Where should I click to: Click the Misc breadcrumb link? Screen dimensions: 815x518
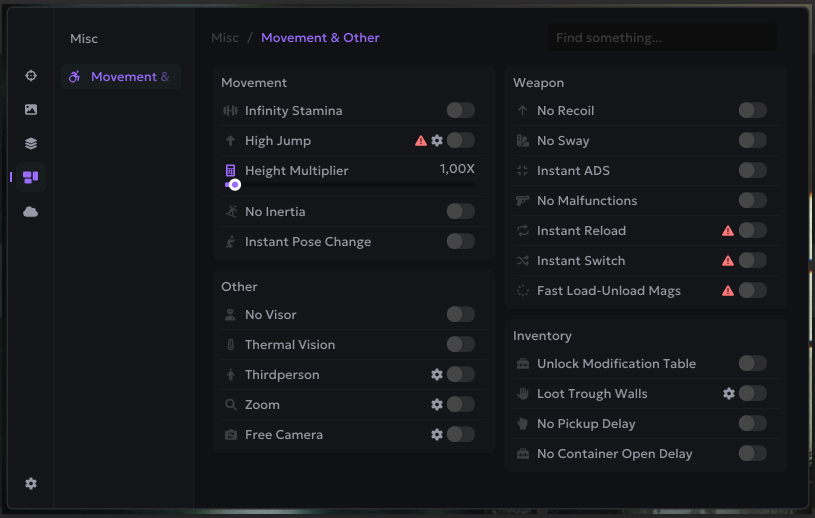pyautogui.click(x=225, y=38)
